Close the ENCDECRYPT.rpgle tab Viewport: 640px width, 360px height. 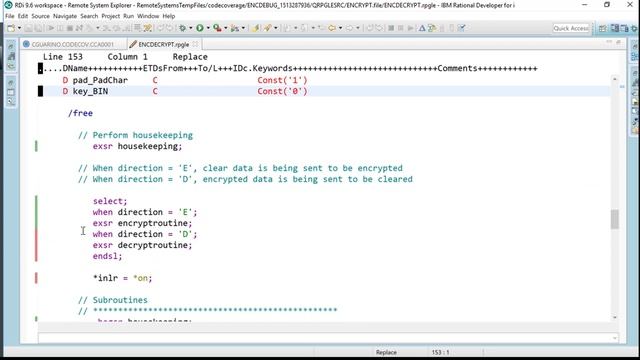(x=195, y=44)
